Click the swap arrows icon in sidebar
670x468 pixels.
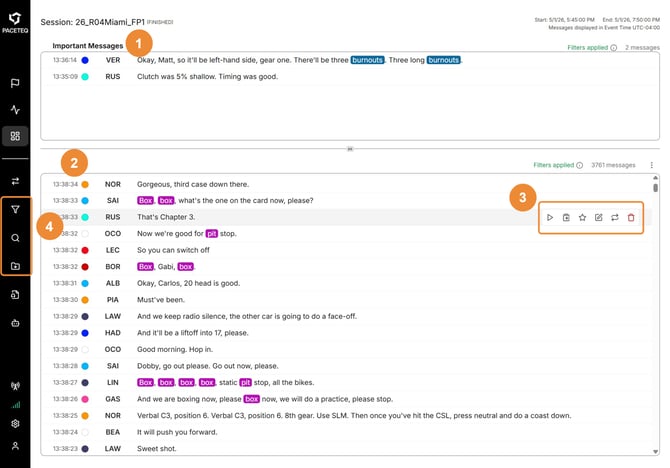pyautogui.click(x=15, y=181)
